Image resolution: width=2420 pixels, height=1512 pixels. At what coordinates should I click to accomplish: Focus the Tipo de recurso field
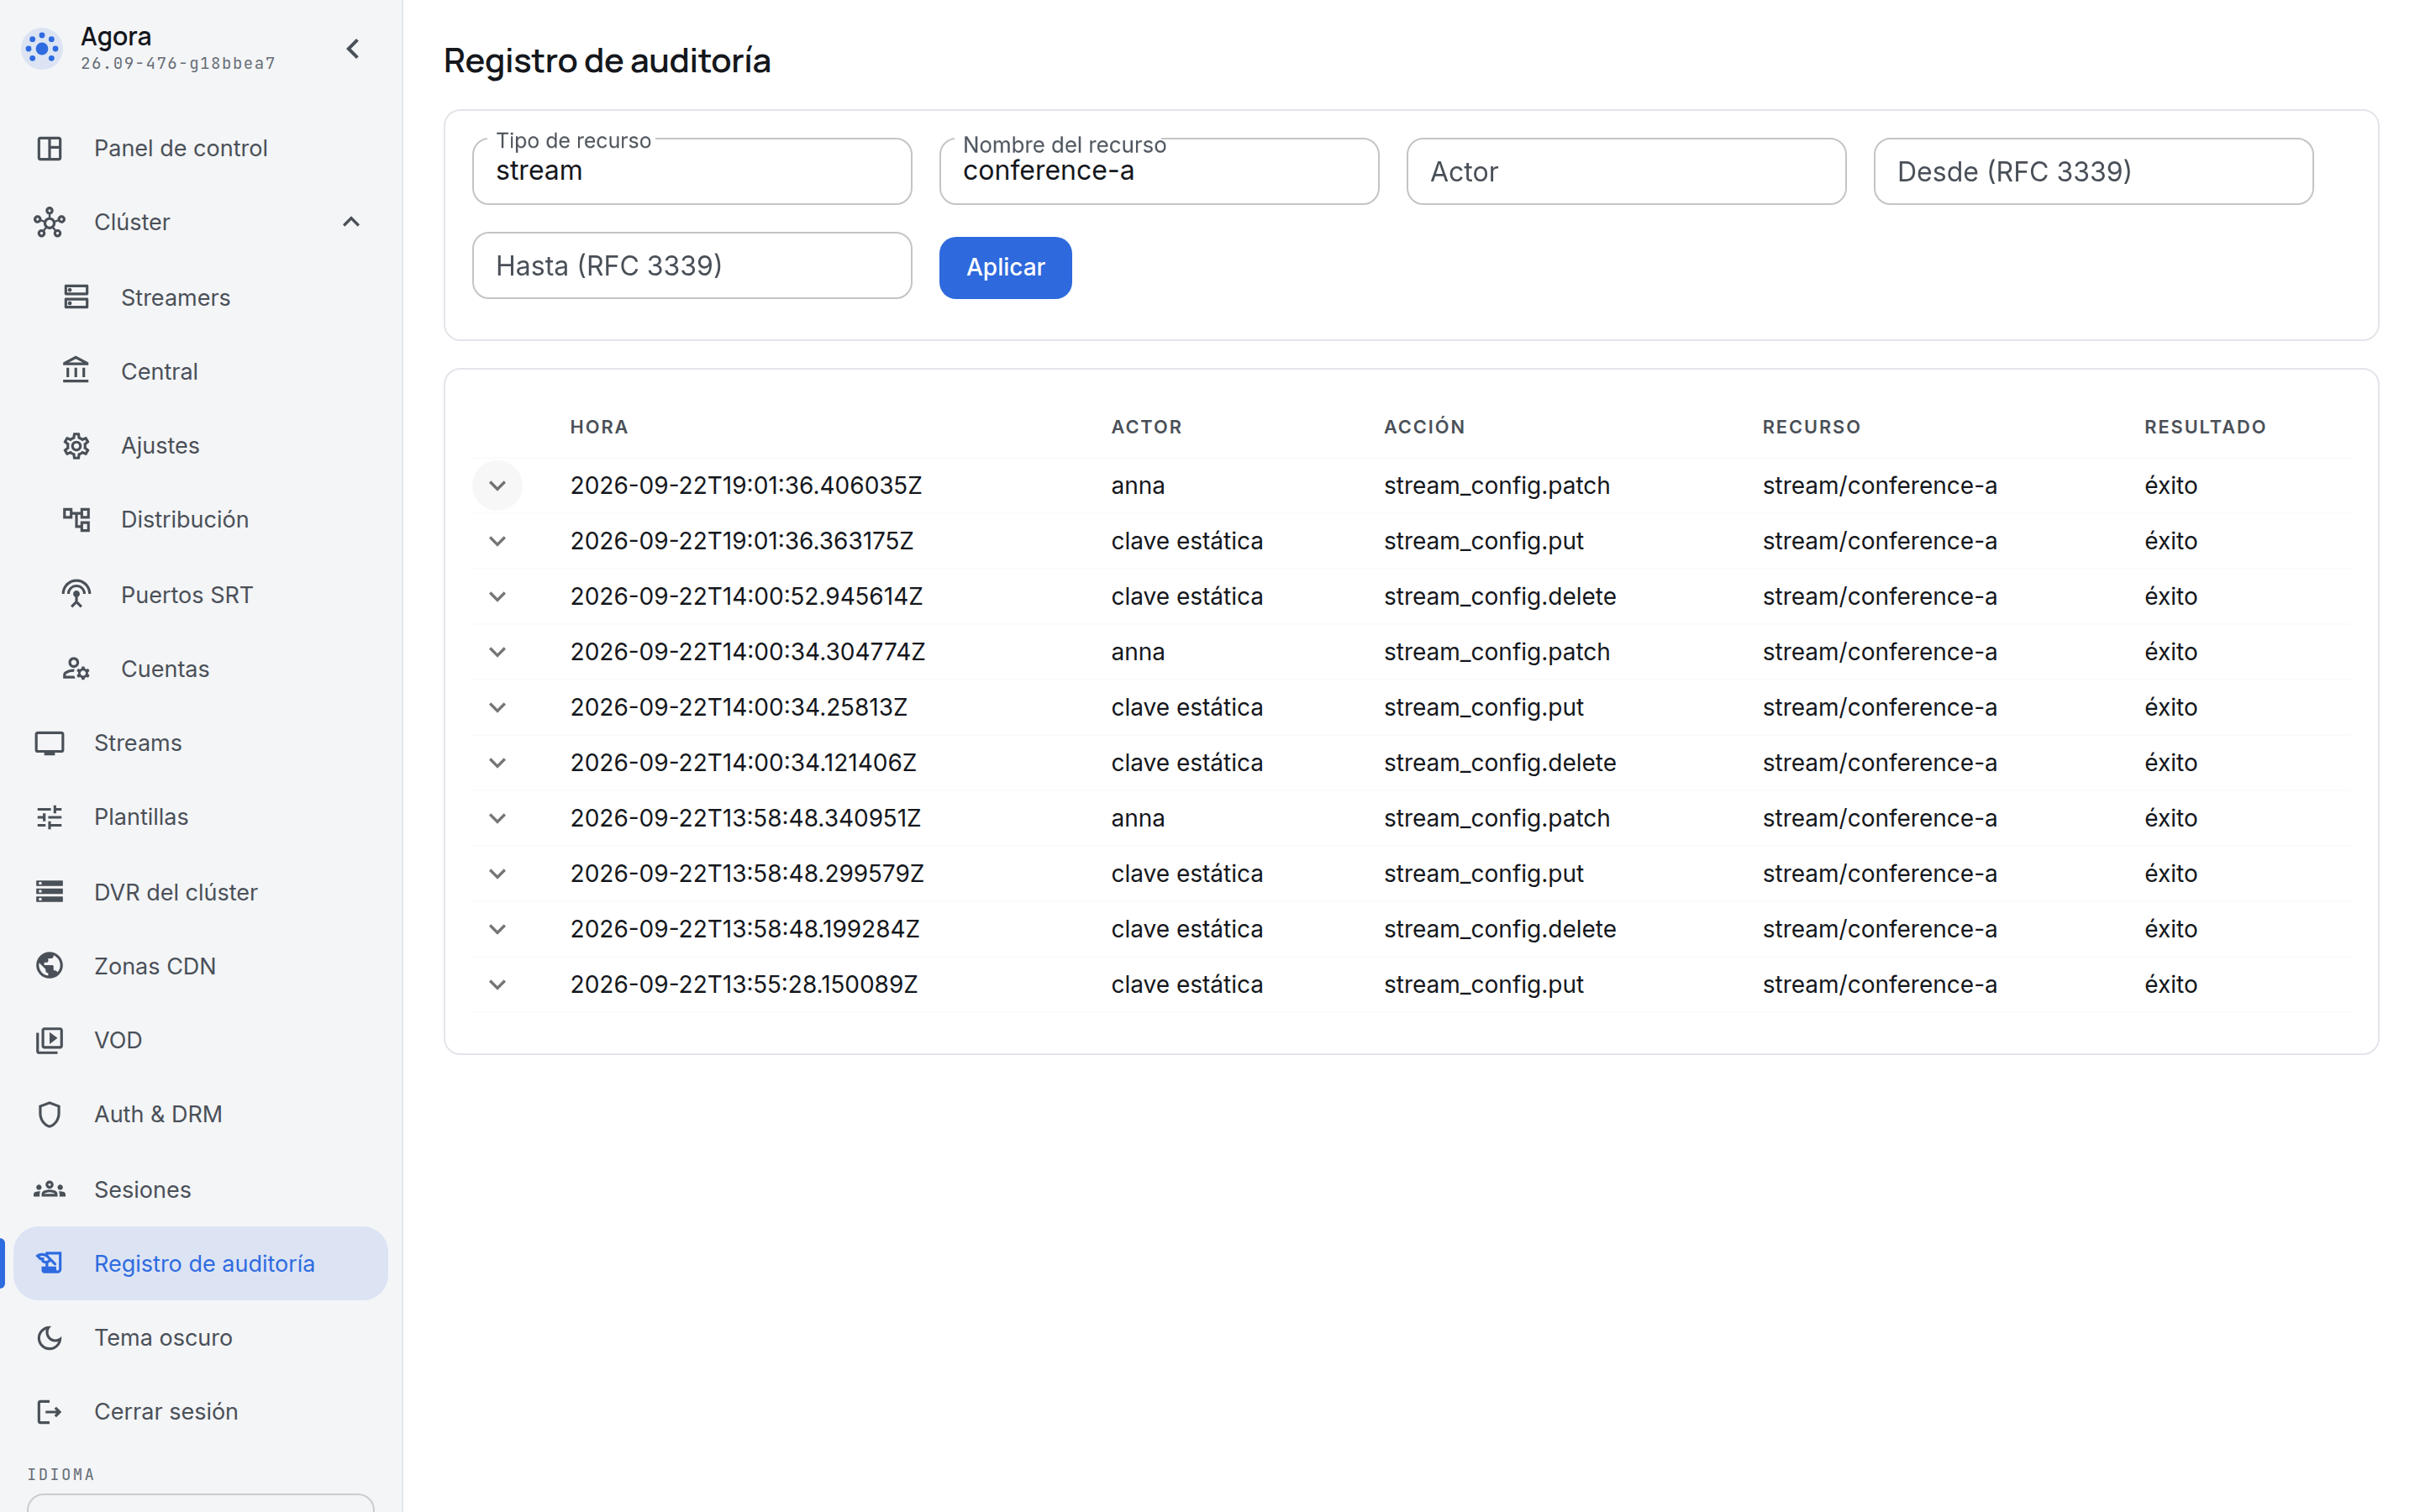click(x=692, y=171)
